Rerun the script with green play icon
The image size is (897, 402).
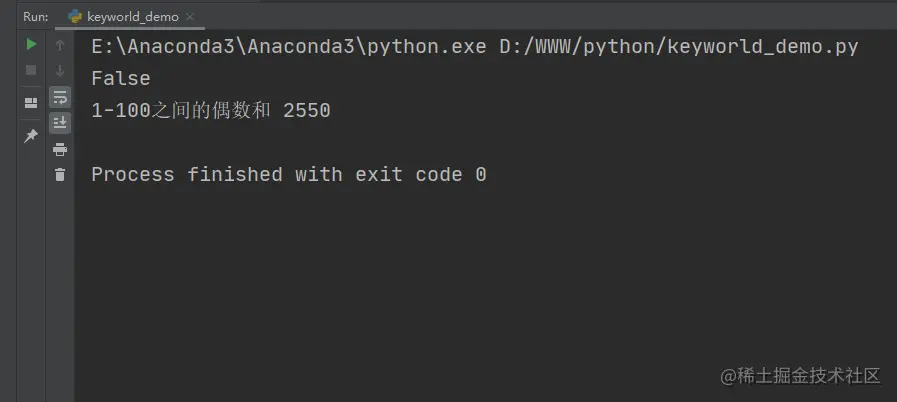tap(31, 44)
